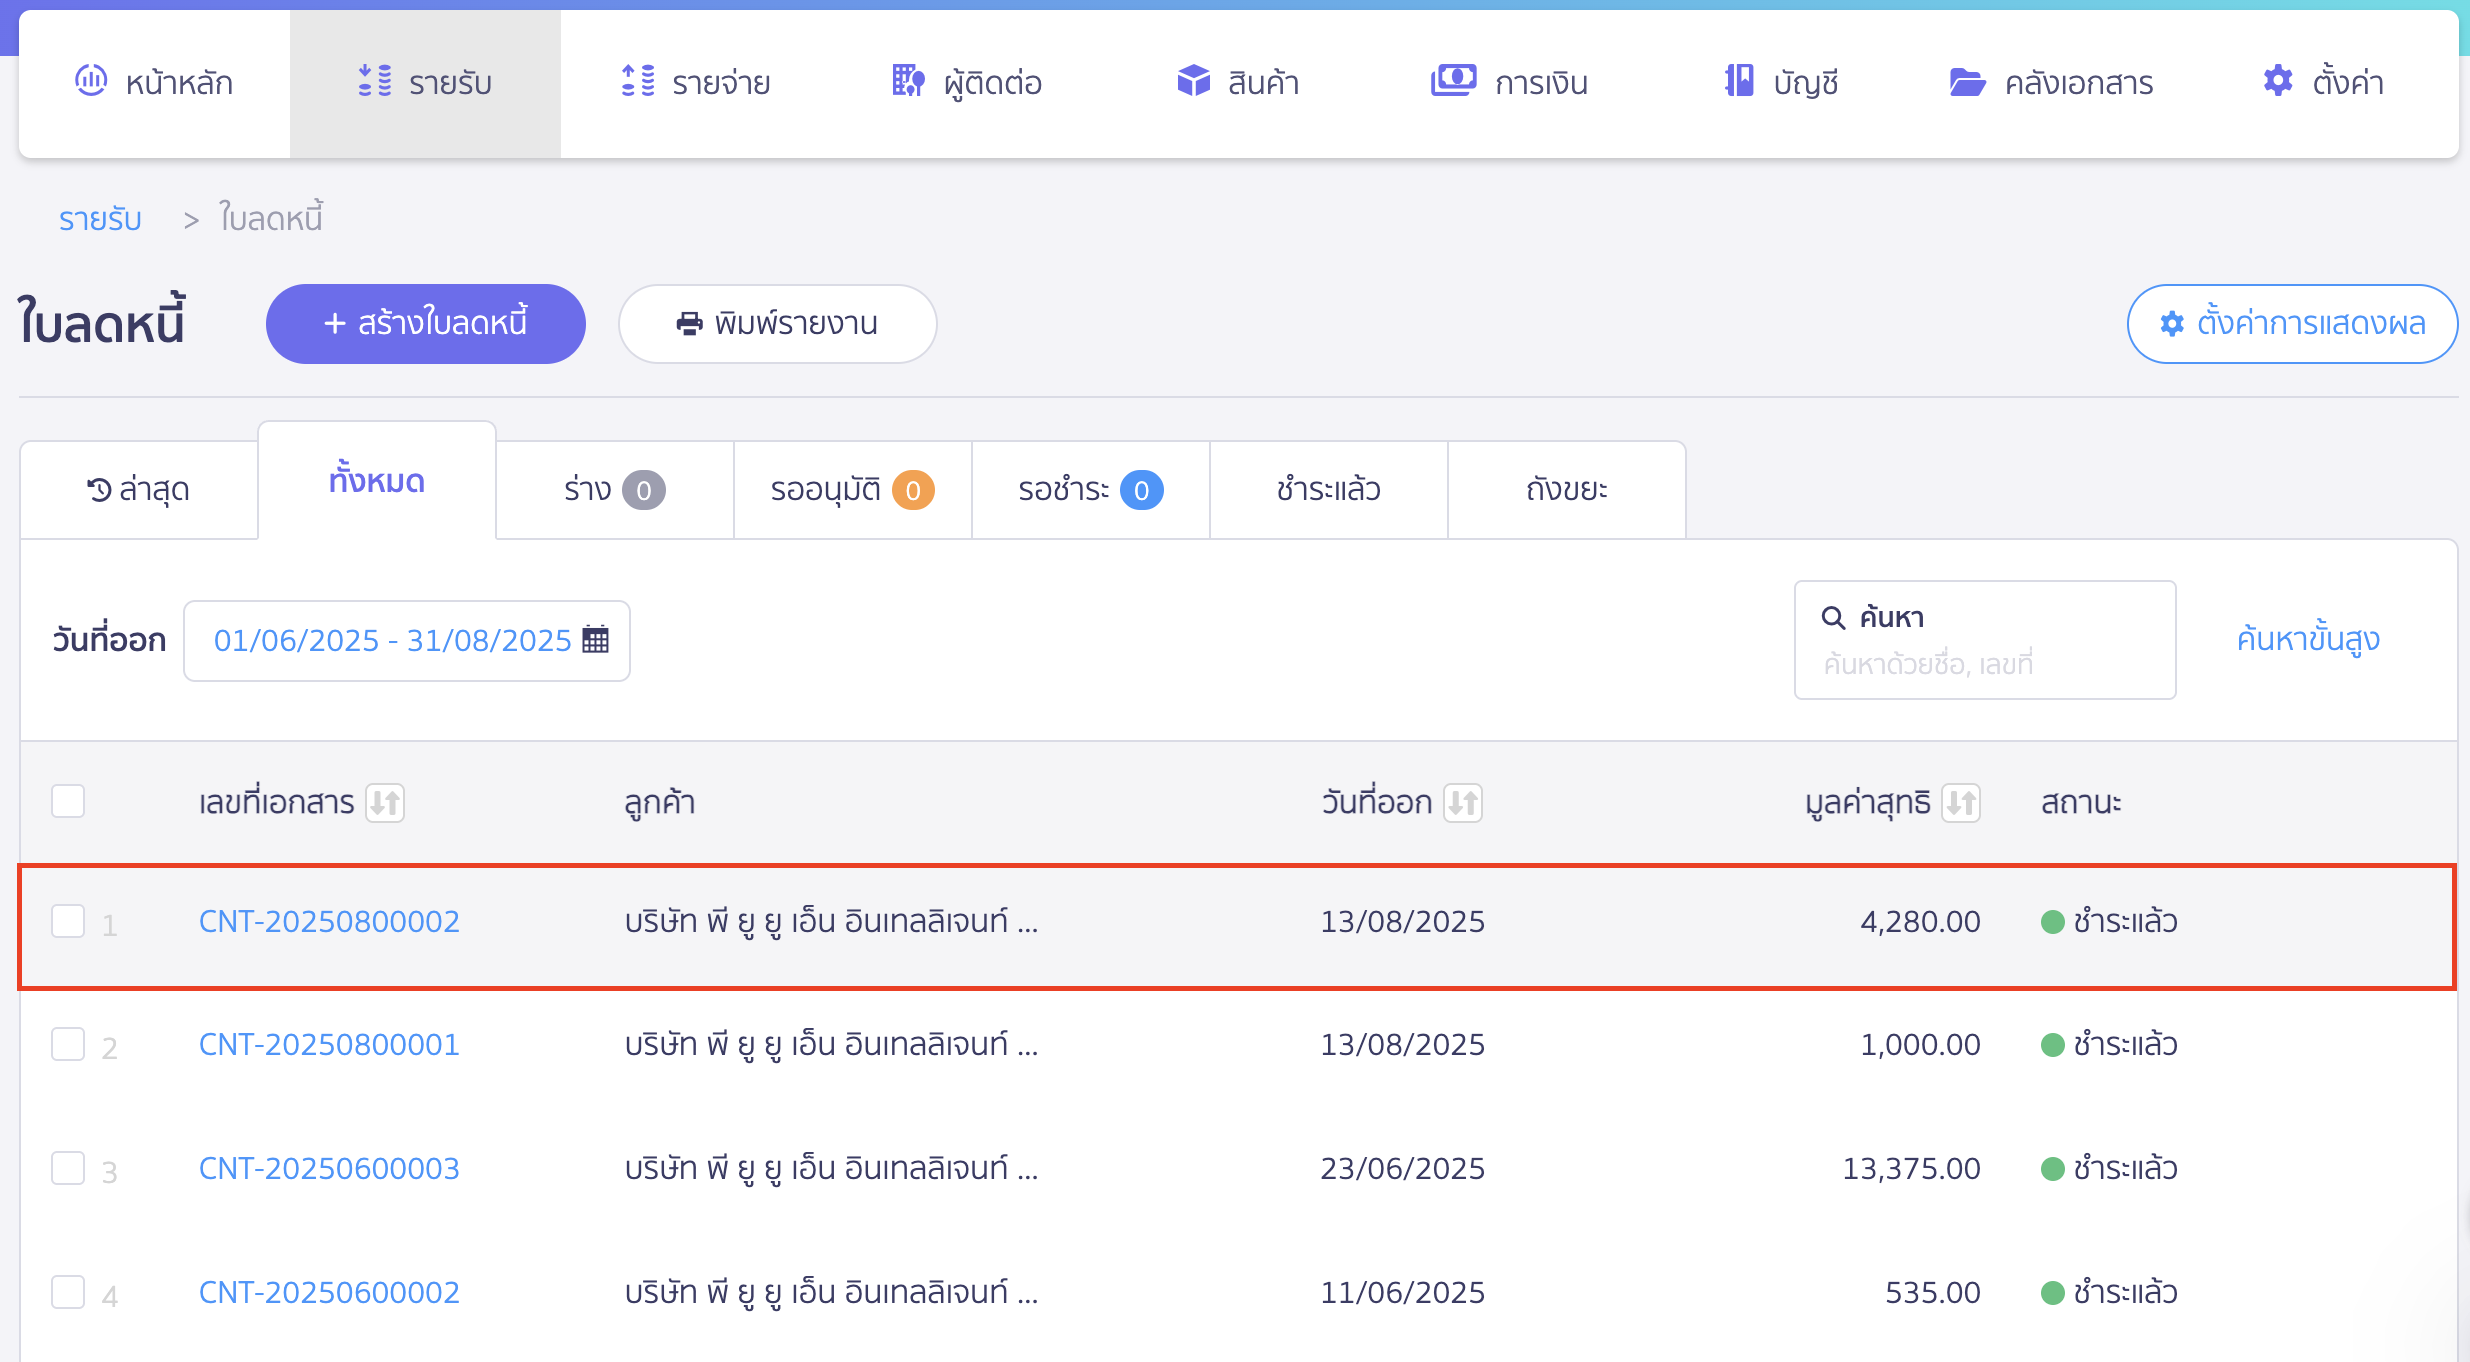This screenshot has height=1362, width=2470.
Task: Click the calendar icon in date range field
Action: click(x=595, y=639)
